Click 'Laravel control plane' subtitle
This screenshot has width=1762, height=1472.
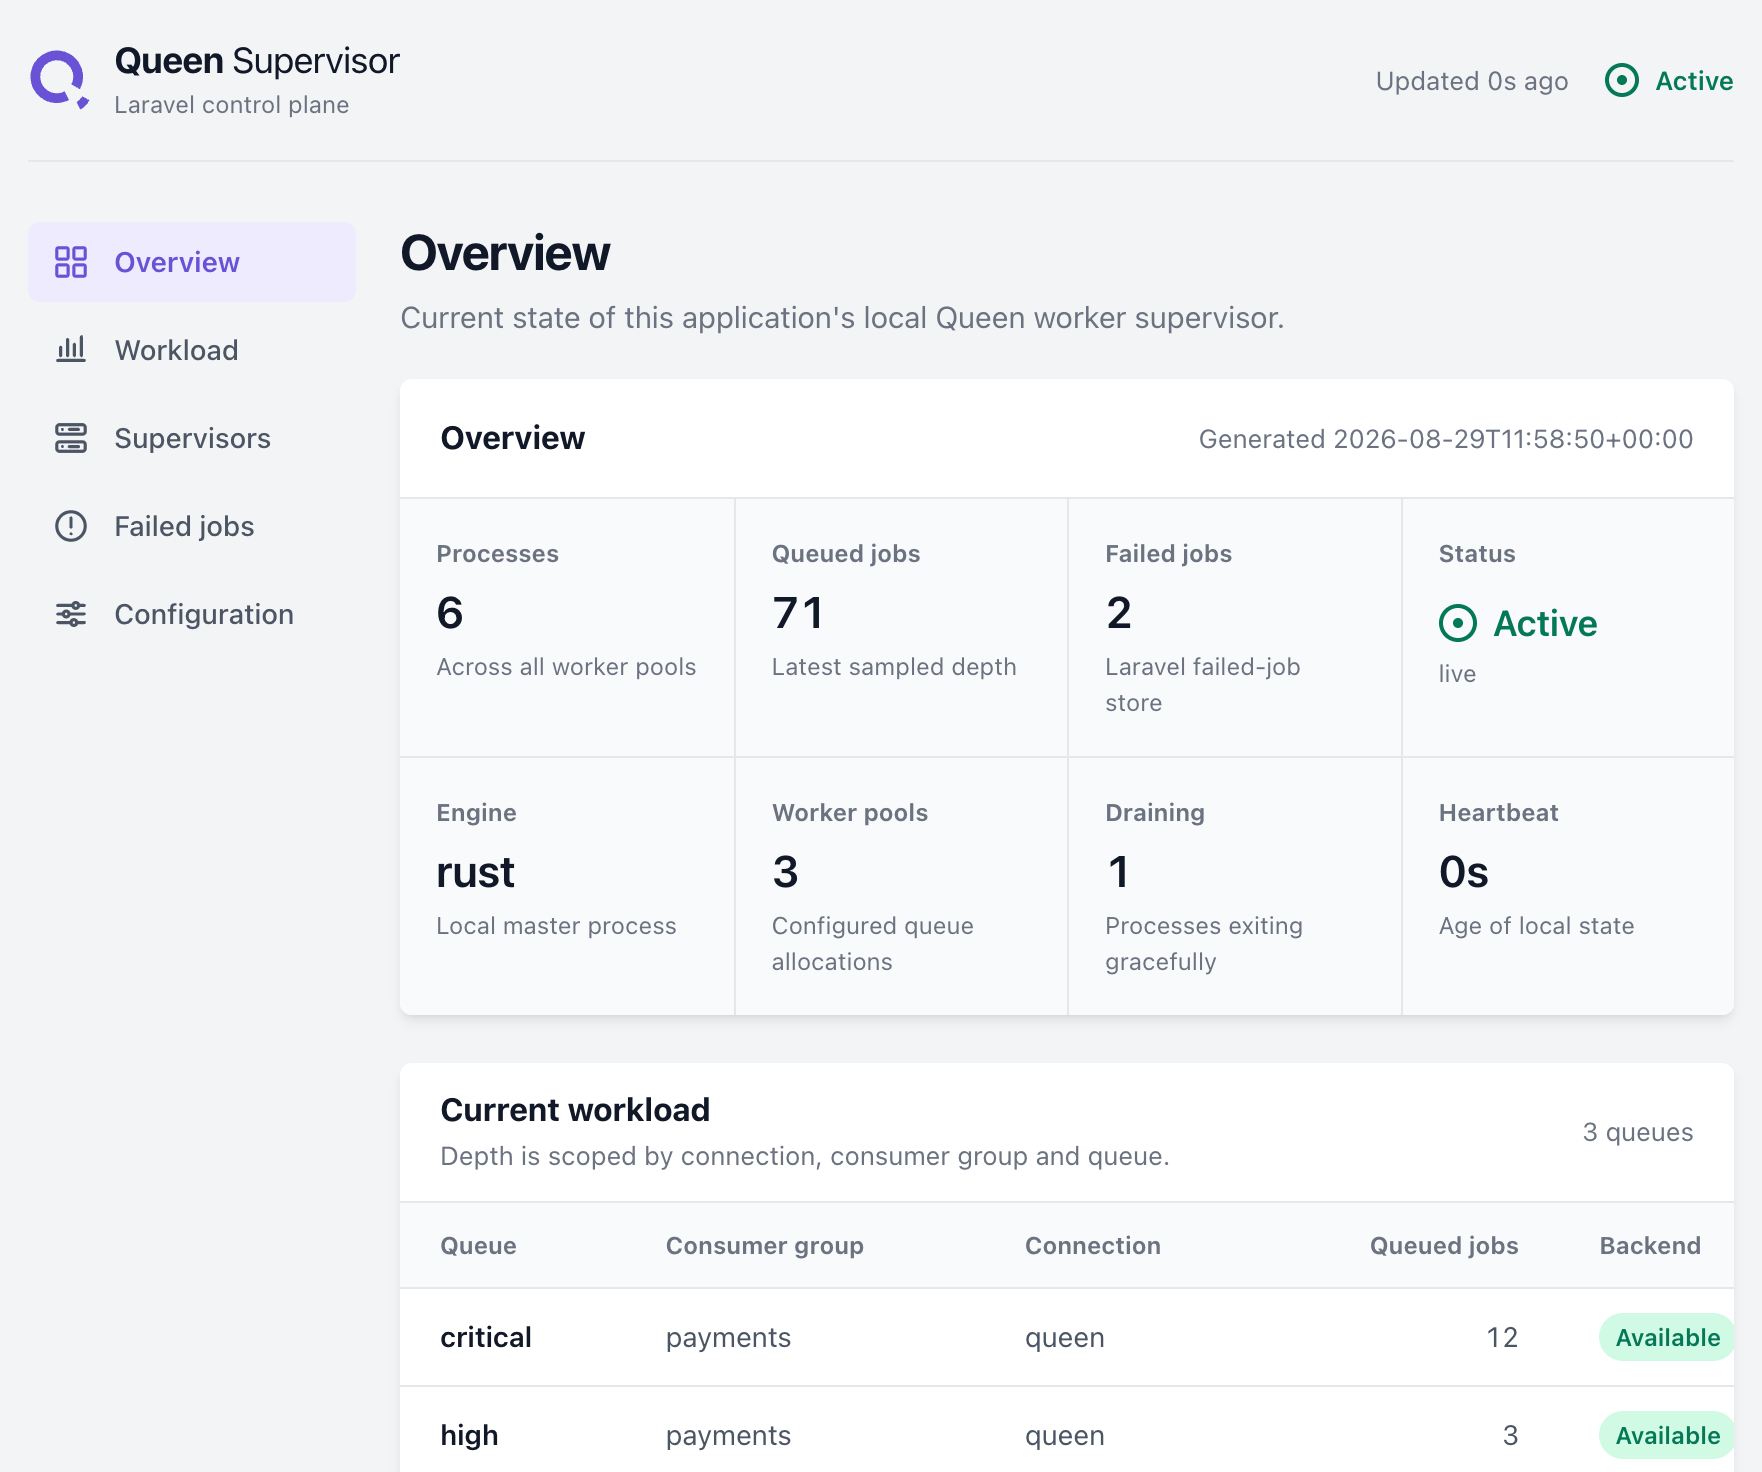232,105
